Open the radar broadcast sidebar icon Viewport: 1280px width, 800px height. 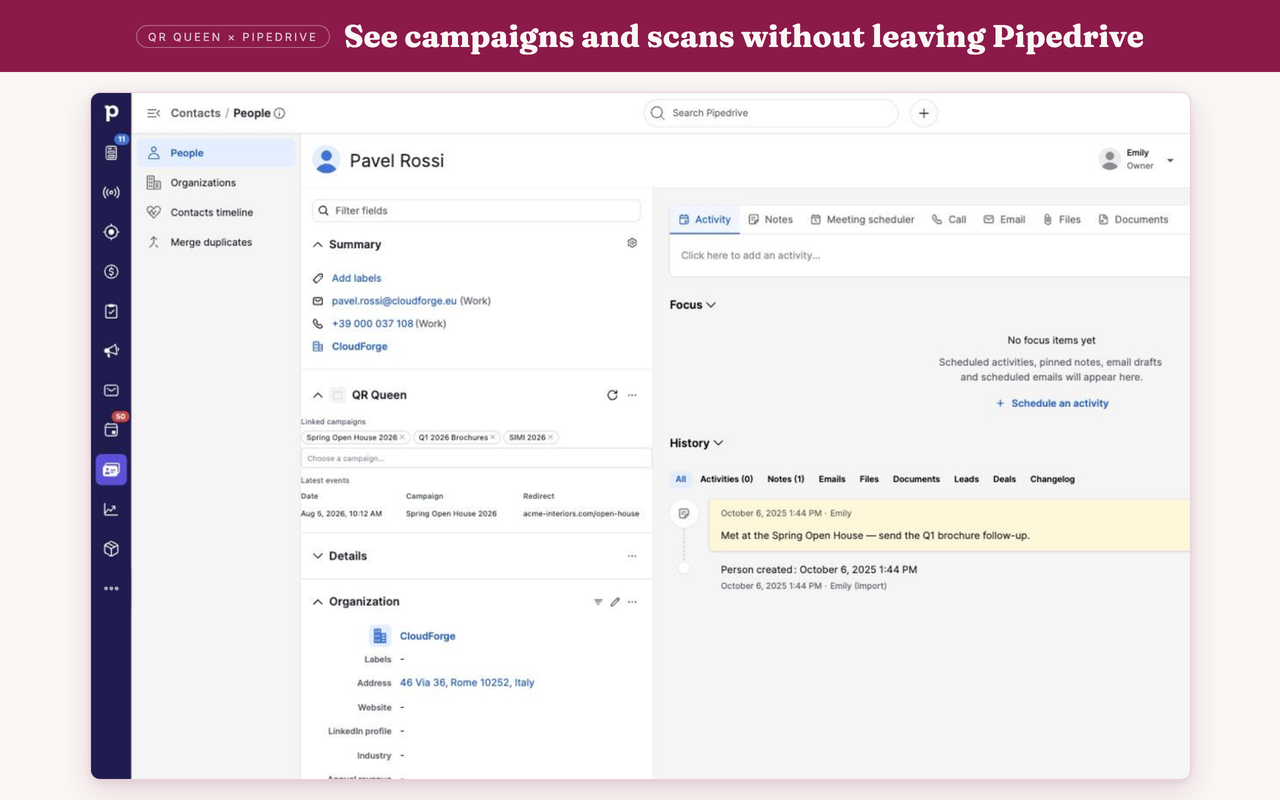point(111,192)
